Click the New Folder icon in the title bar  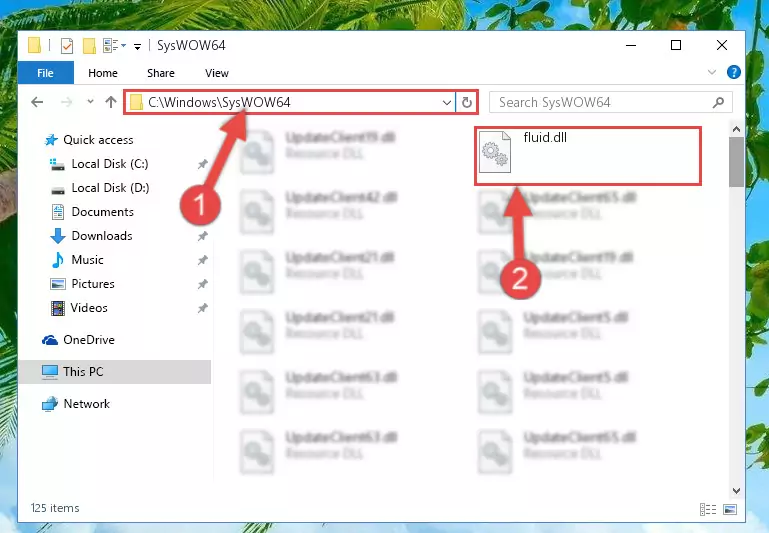tap(89, 46)
